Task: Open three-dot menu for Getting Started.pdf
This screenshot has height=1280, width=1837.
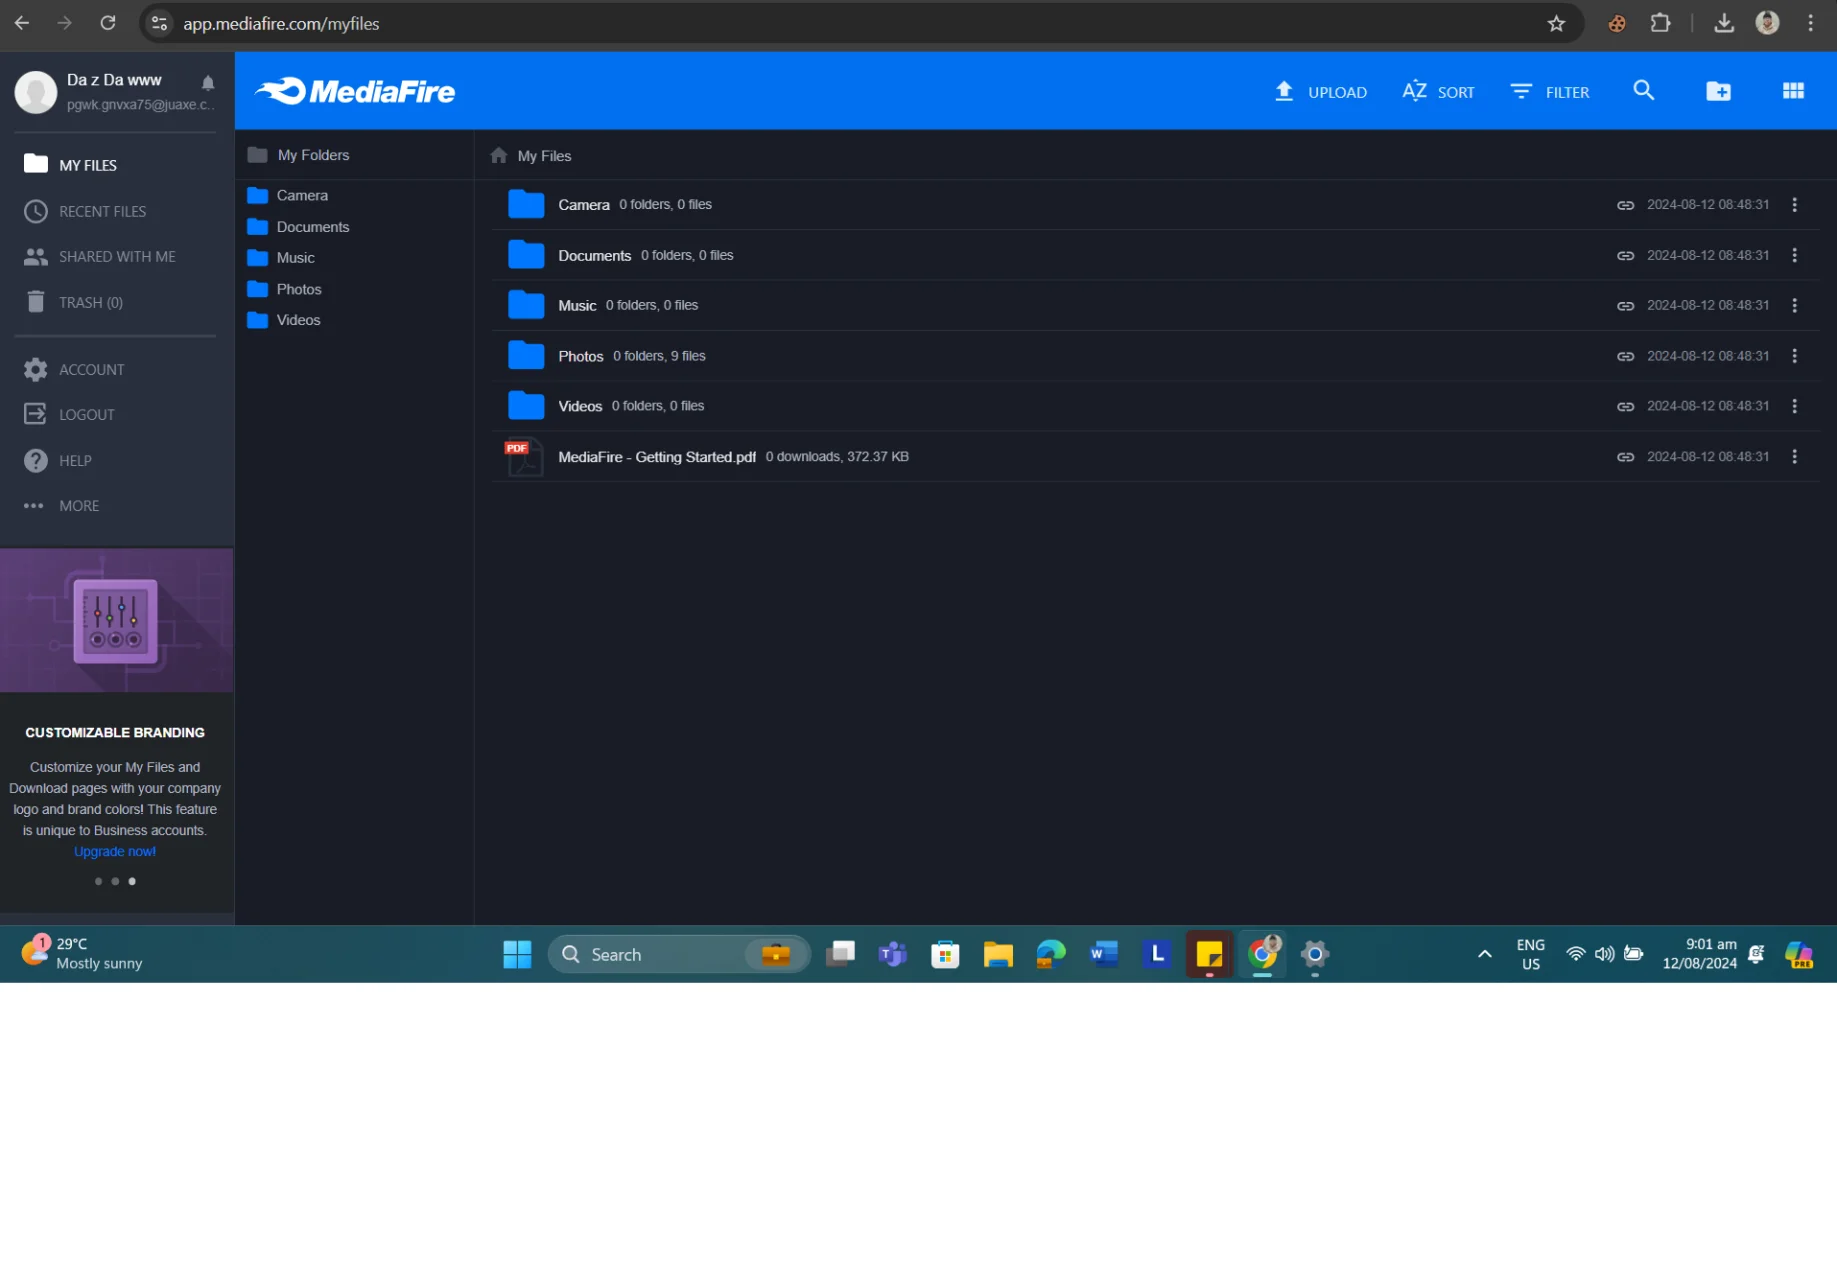Action: [1794, 457]
